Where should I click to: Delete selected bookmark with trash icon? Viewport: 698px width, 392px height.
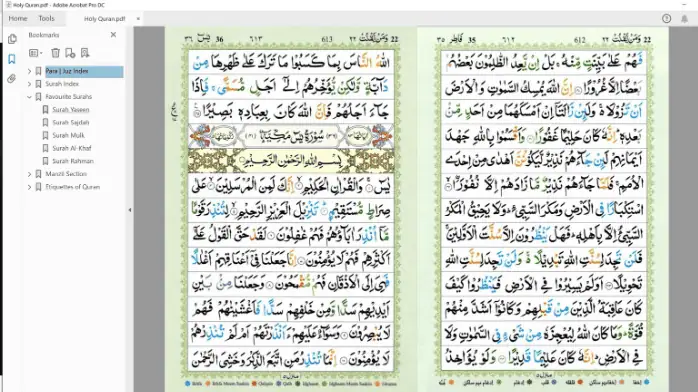pyautogui.click(x=55, y=53)
